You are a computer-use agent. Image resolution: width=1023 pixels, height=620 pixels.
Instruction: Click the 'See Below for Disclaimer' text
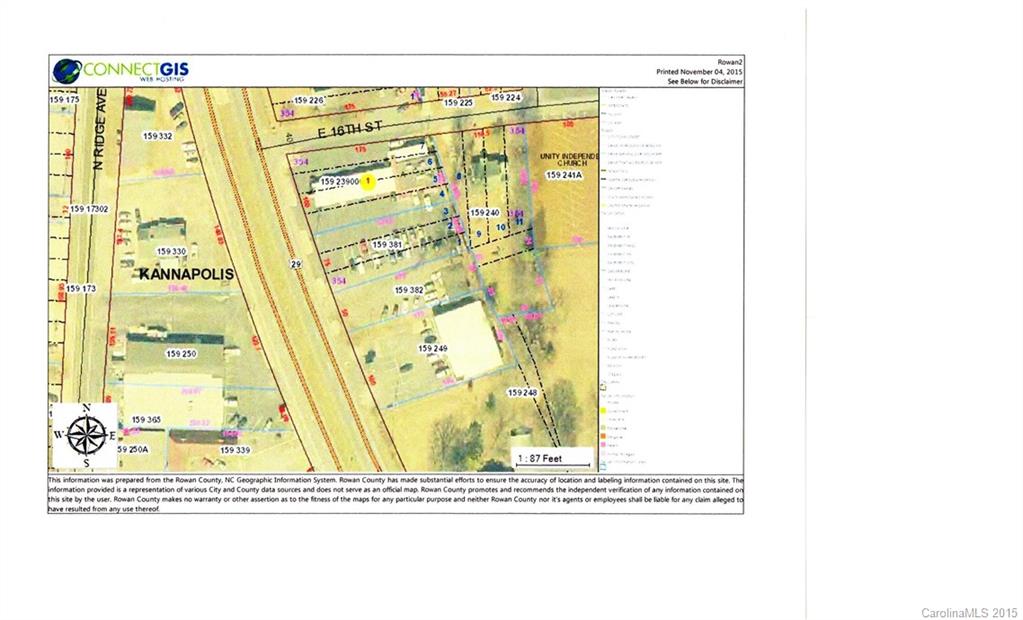[x=705, y=82]
